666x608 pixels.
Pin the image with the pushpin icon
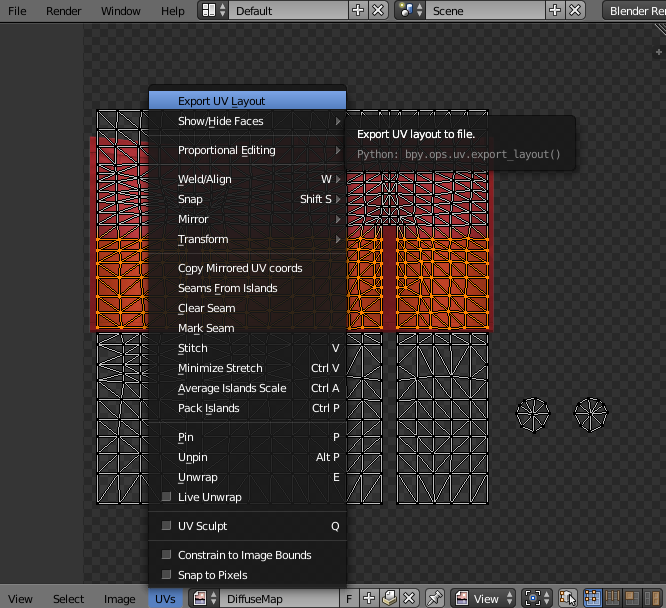435,599
